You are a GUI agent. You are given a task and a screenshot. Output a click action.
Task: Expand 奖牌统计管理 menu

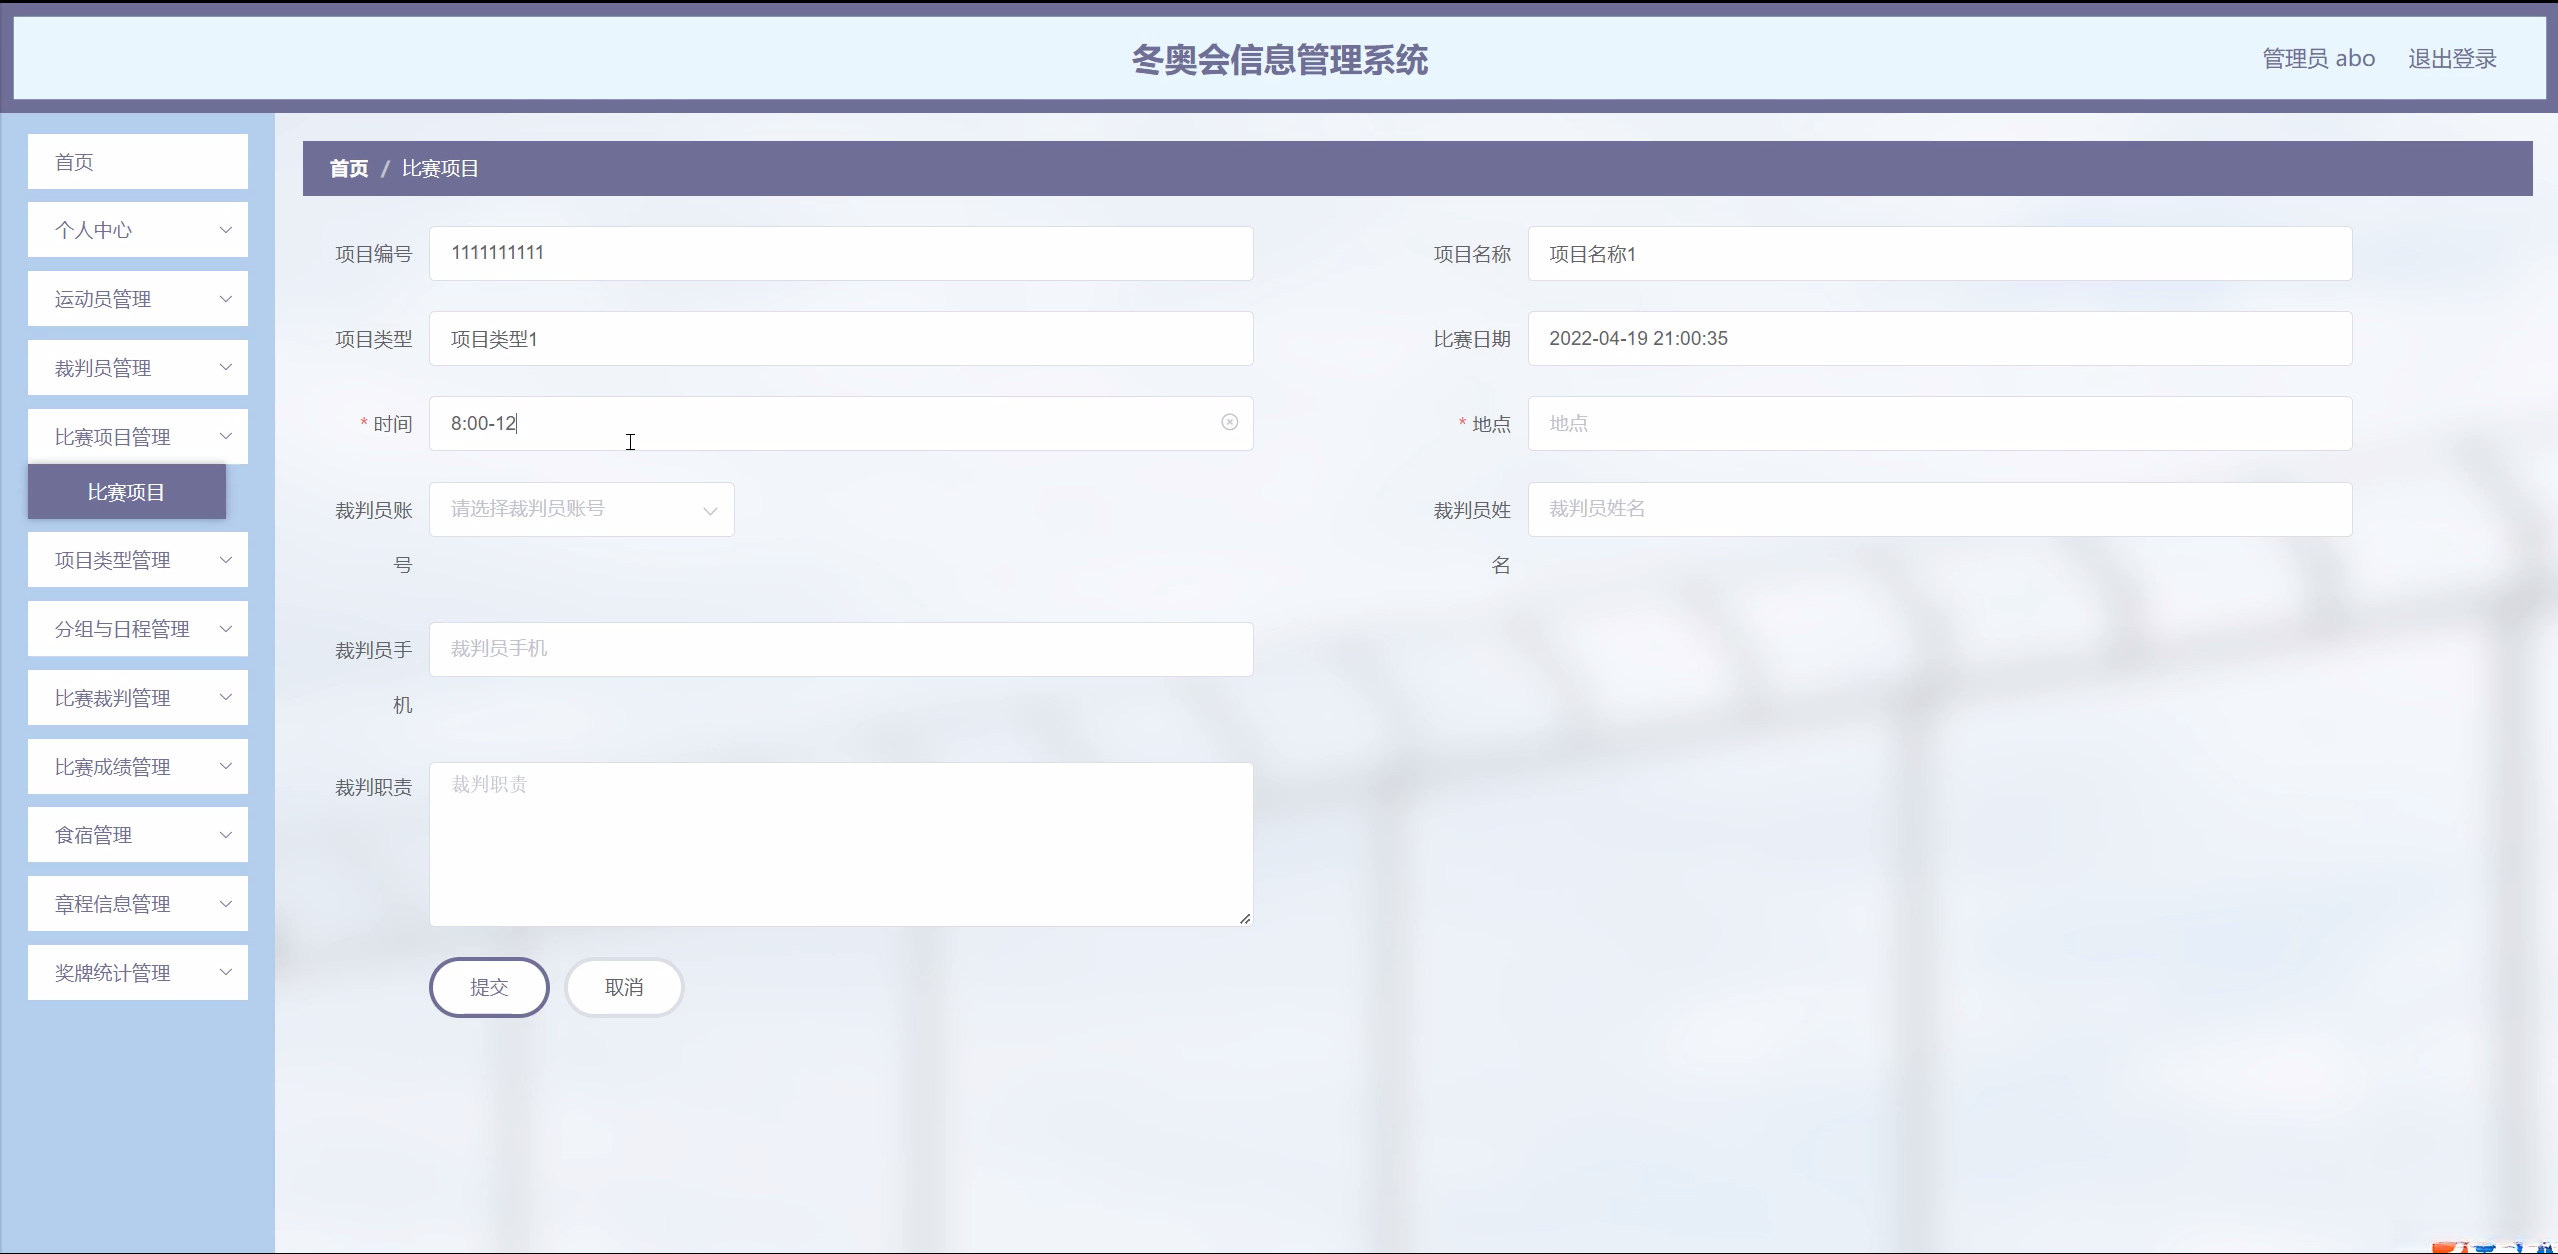tap(137, 973)
